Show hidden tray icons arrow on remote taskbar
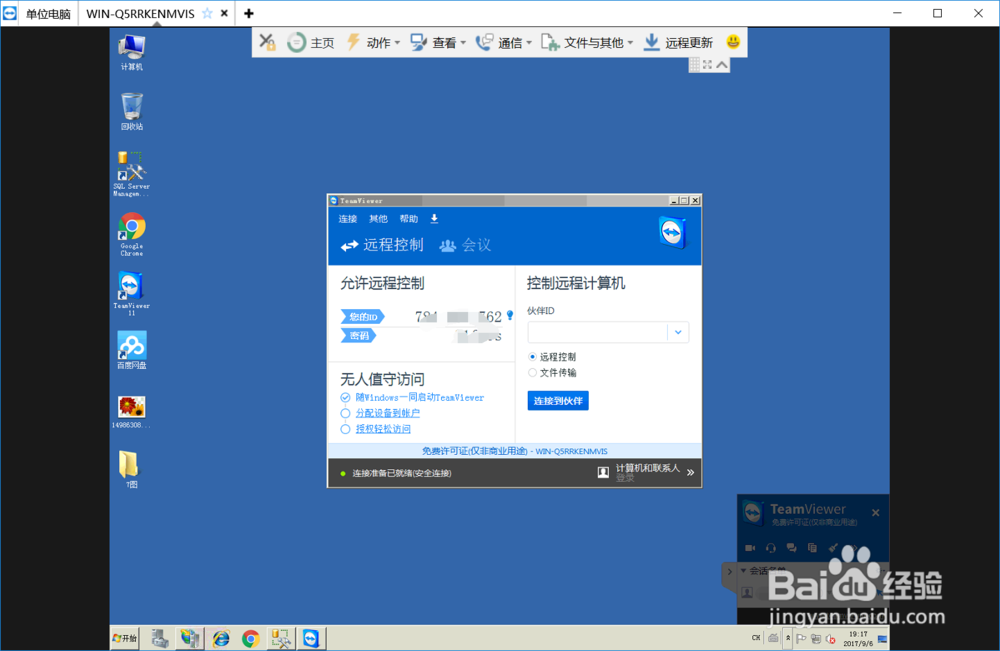Image resolution: width=1000 pixels, height=651 pixels. [788, 638]
